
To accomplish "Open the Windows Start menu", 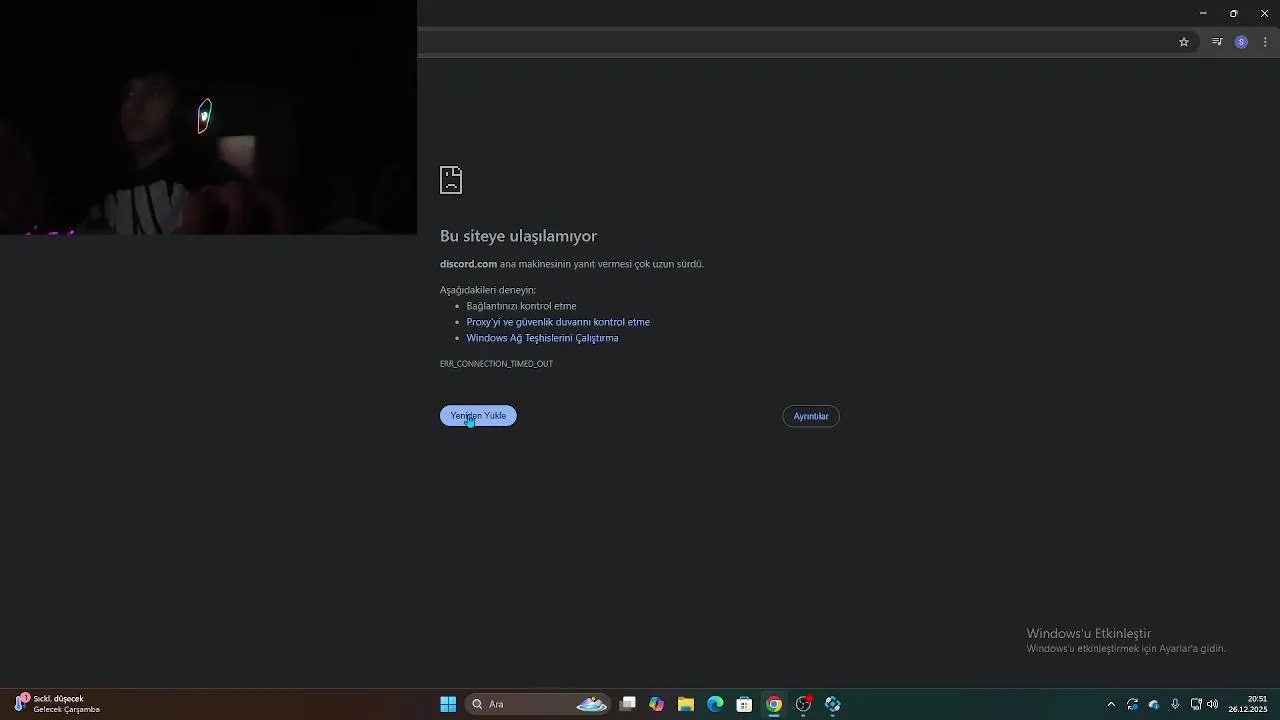I will [x=448, y=704].
